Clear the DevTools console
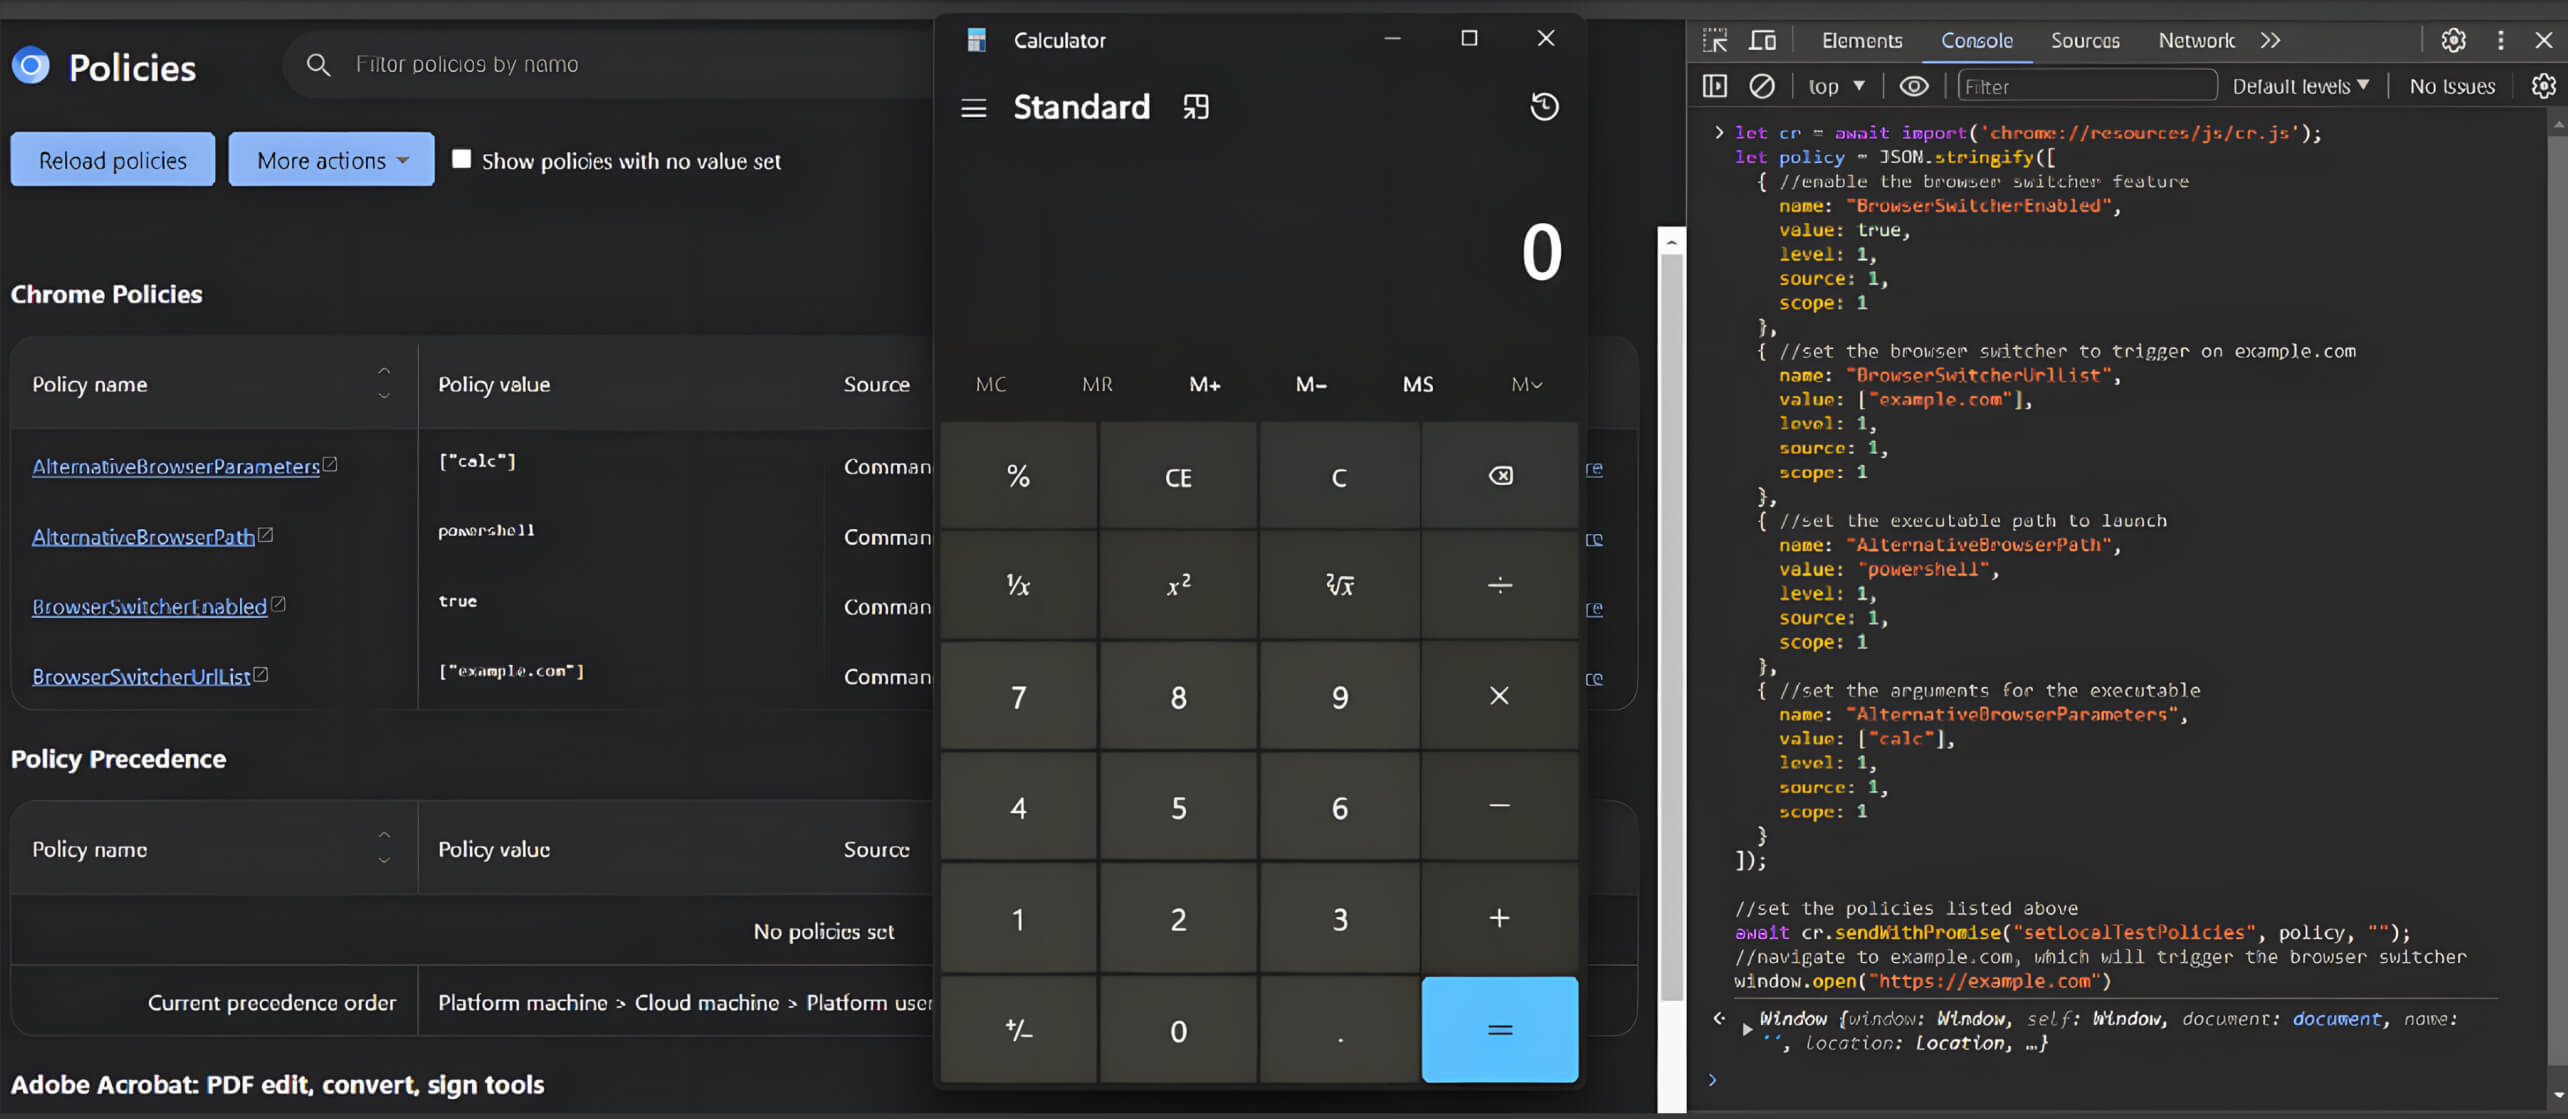2568x1119 pixels. [1762, 85]
